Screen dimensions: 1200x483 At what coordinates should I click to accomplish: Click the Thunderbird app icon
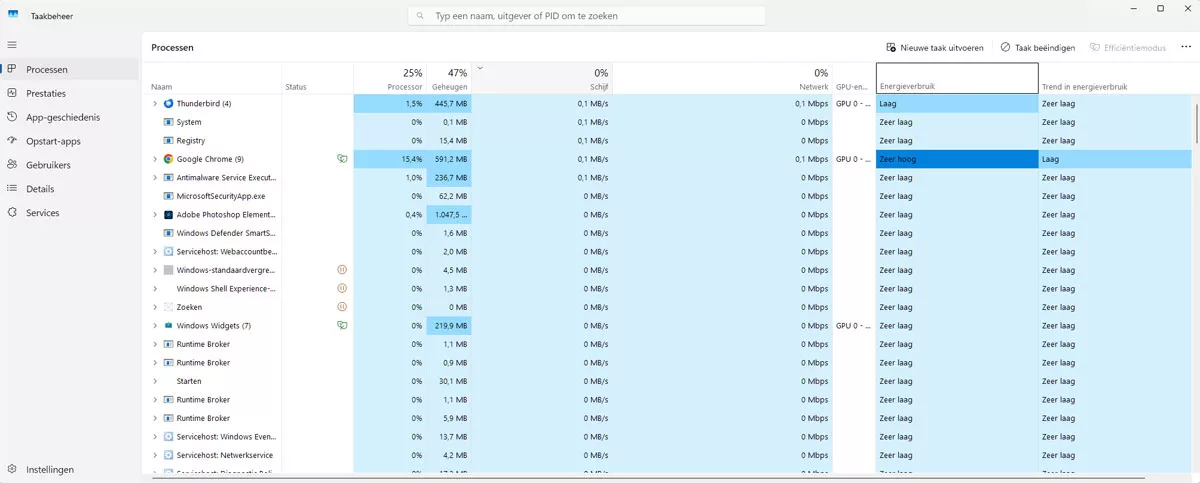(x=168, y=104)
